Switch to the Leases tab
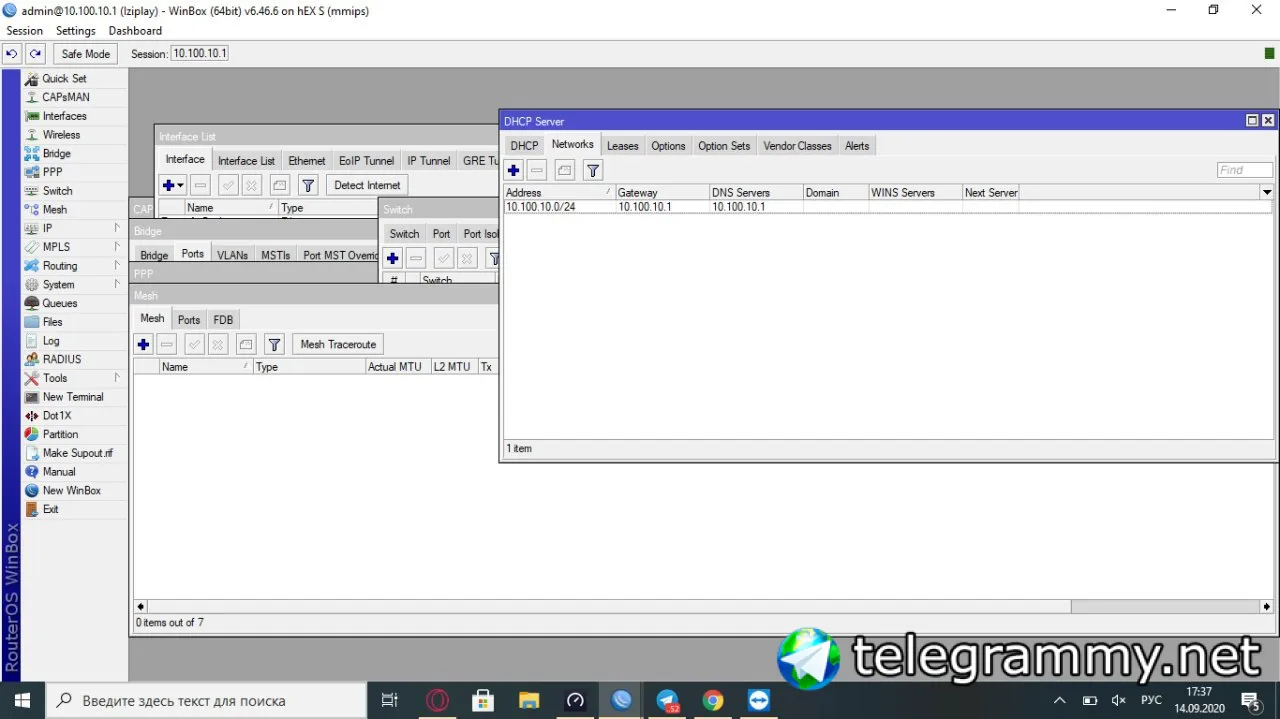Screen dimensions: 1280x719 click(622, 146)
